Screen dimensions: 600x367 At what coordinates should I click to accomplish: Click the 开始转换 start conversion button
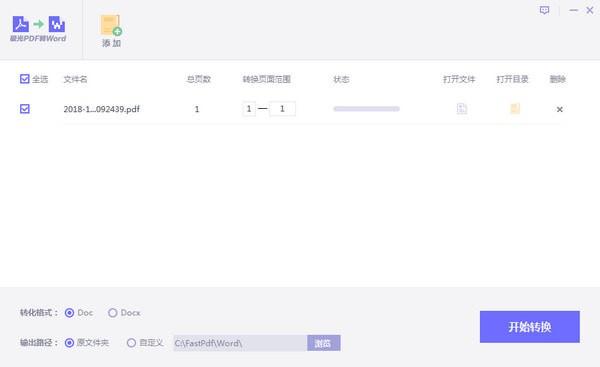(530, 327)
